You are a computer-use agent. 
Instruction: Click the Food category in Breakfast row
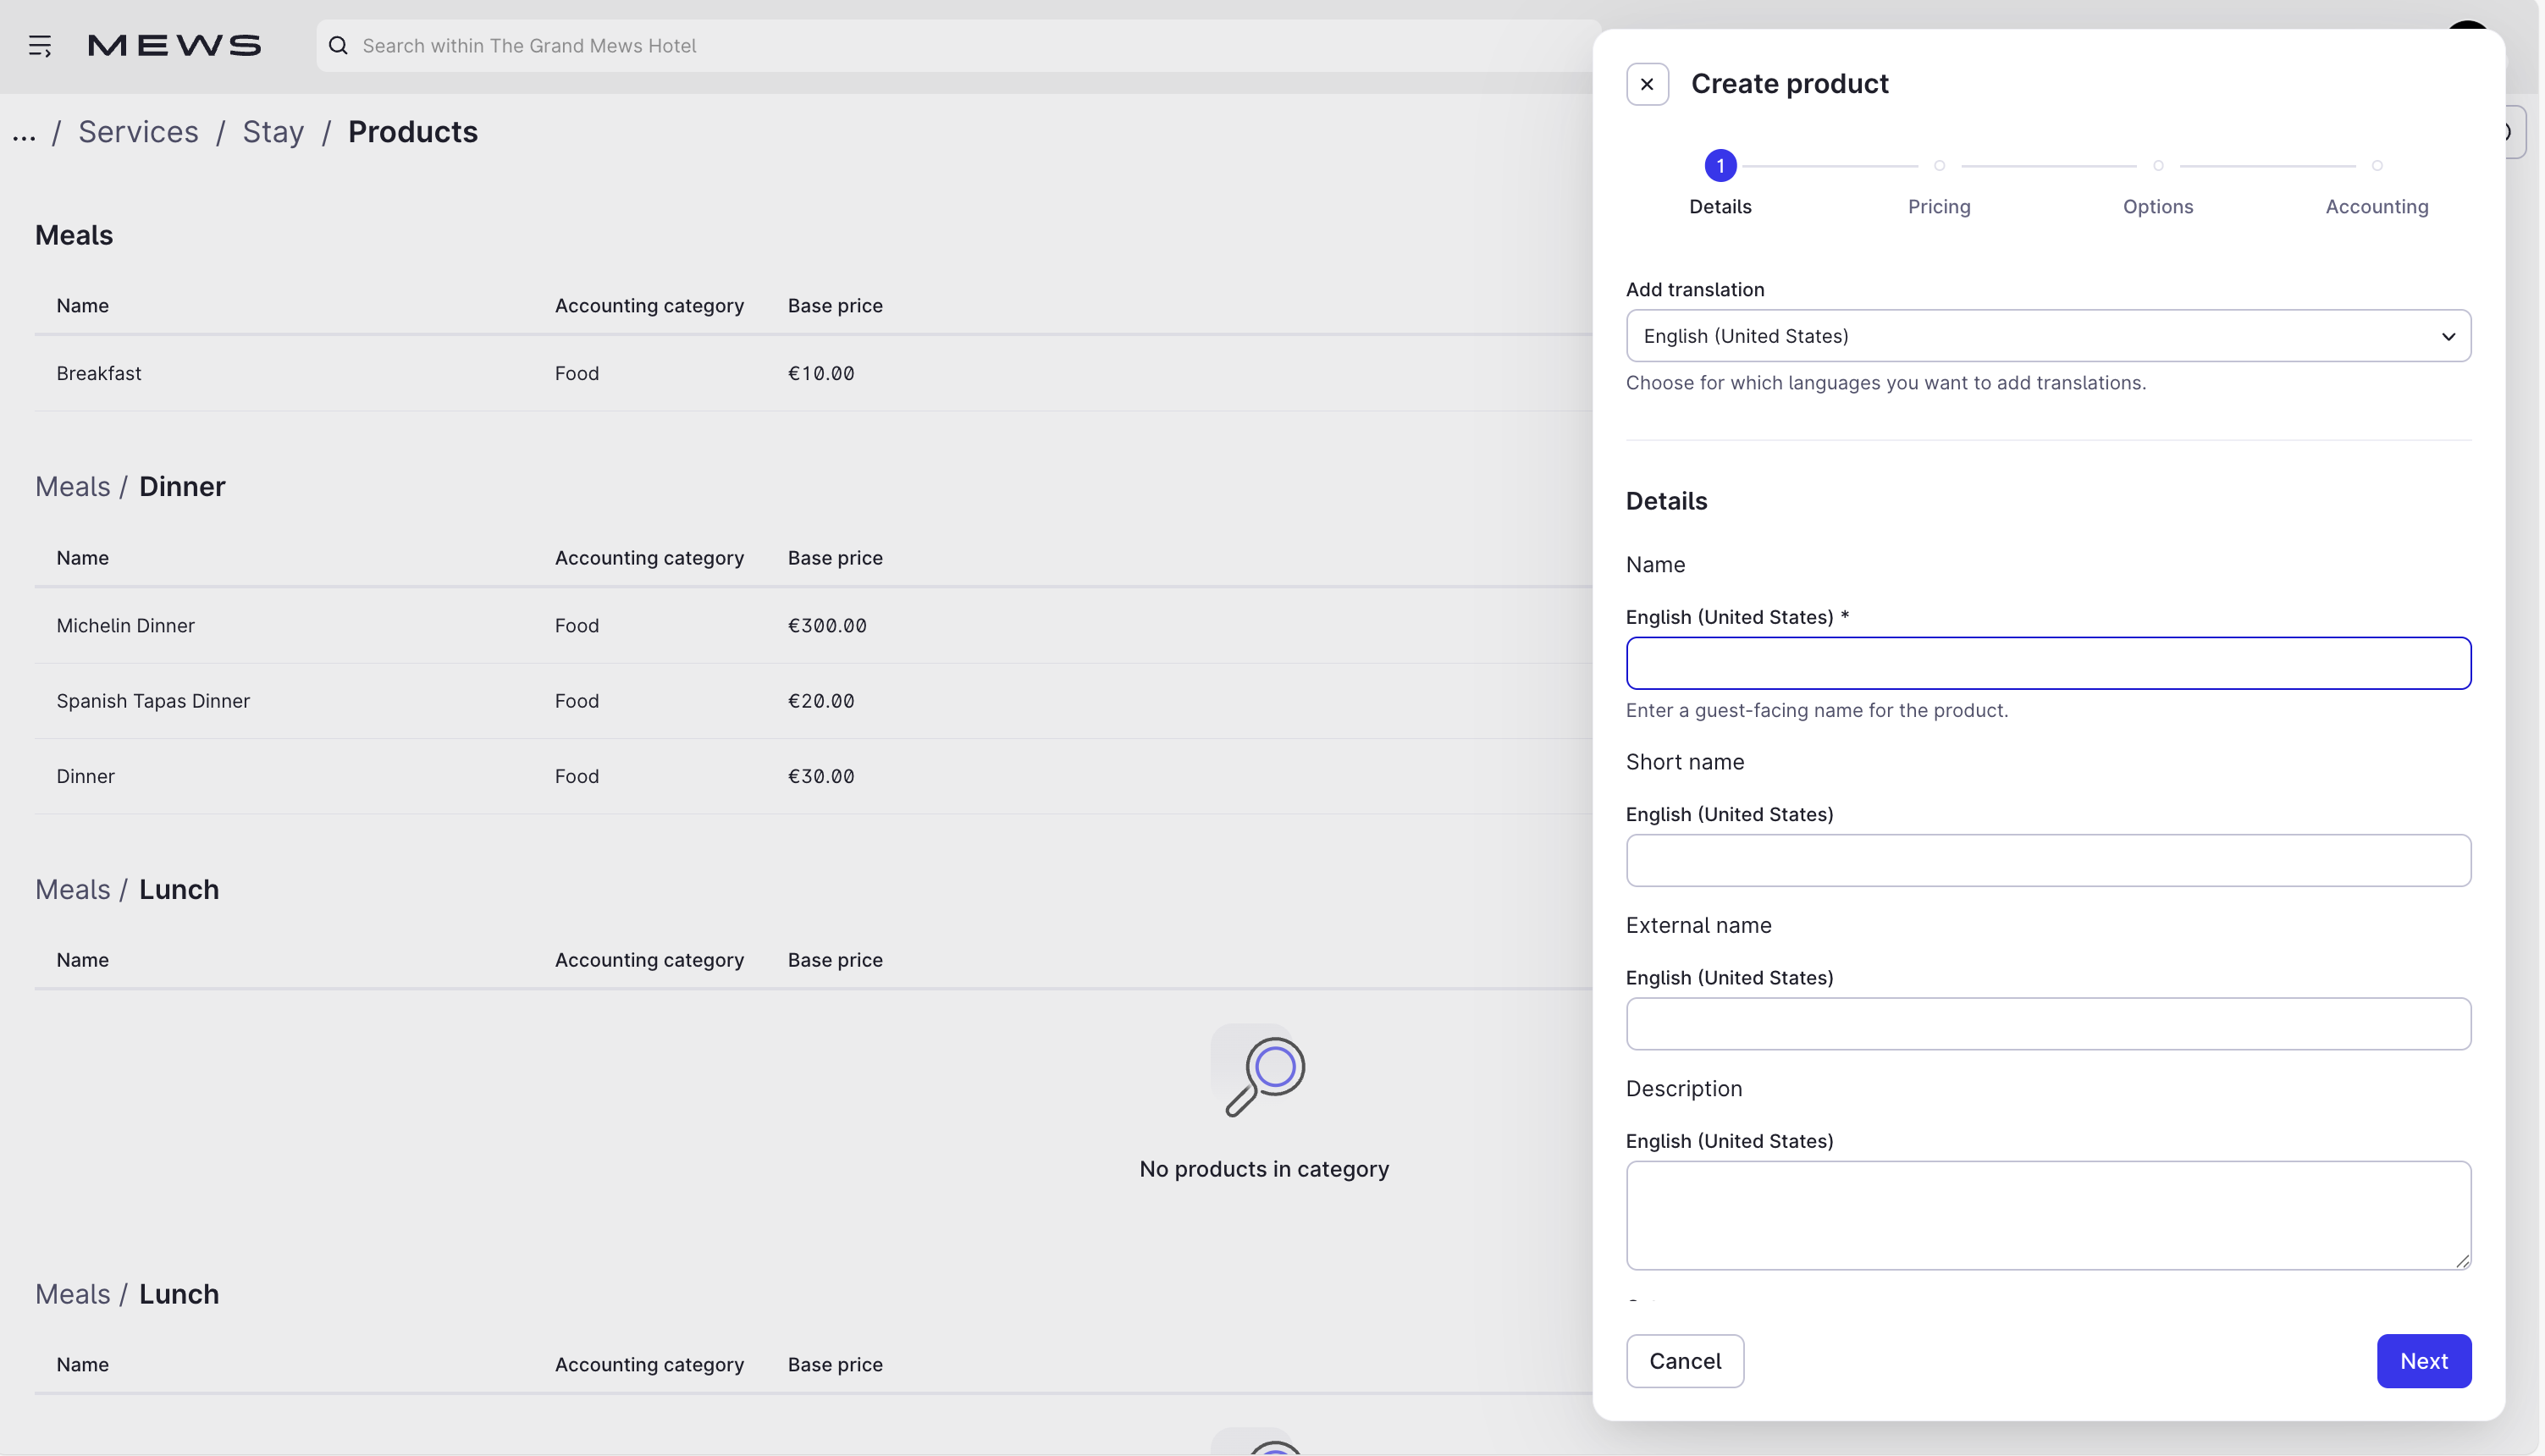click(x=577, y=374)
